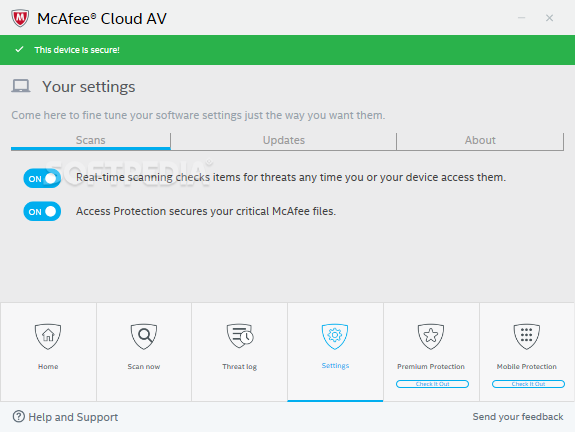Switch to the Updates tab
575x432 pixels.
point(283,141)
